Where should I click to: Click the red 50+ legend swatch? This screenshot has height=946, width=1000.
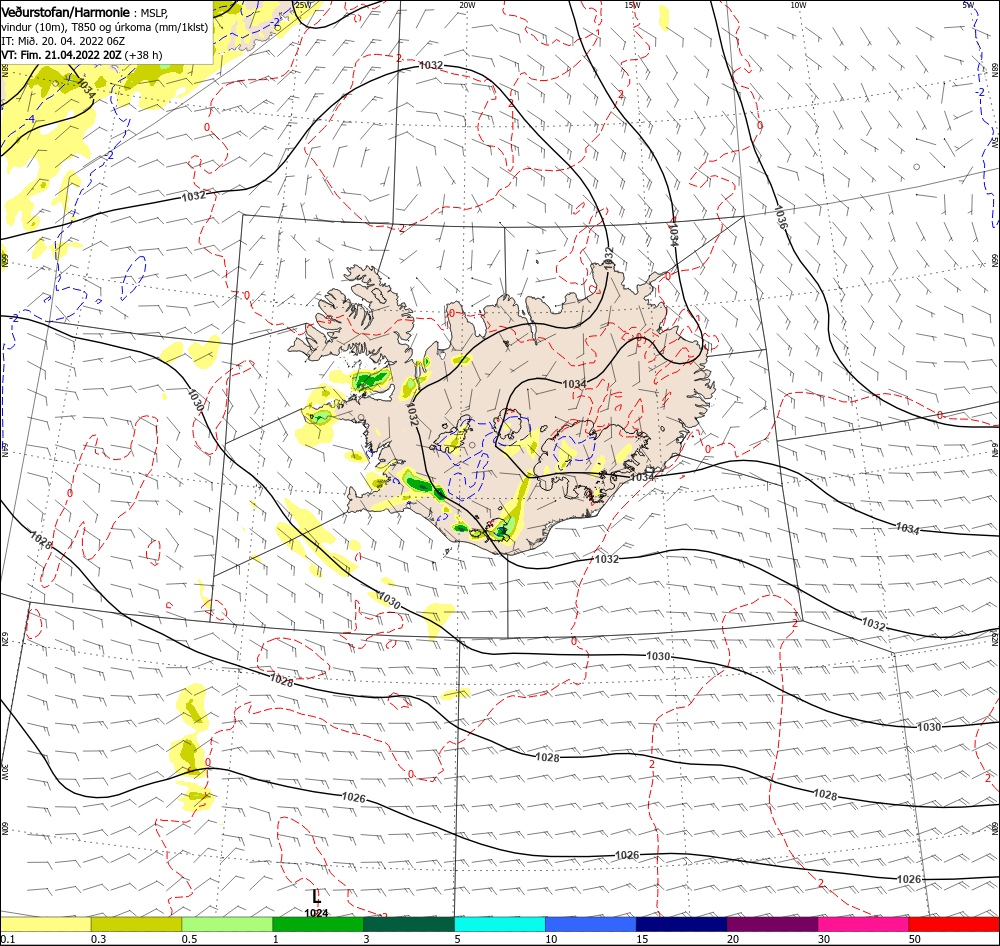(x=954, y=924)
